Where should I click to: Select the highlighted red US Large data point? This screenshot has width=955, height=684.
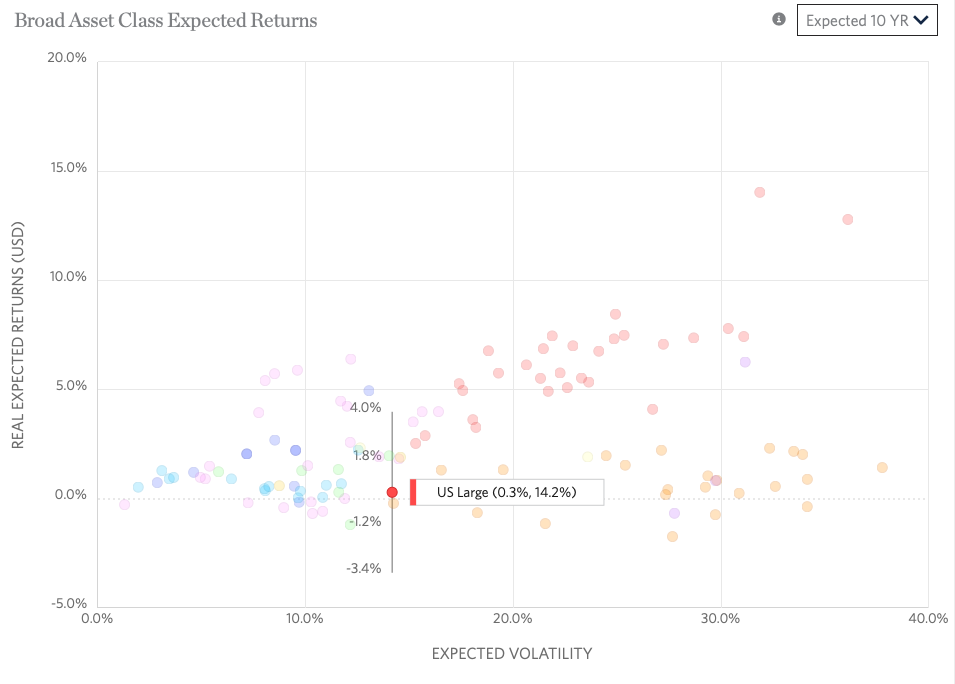[x=392, y=492]
